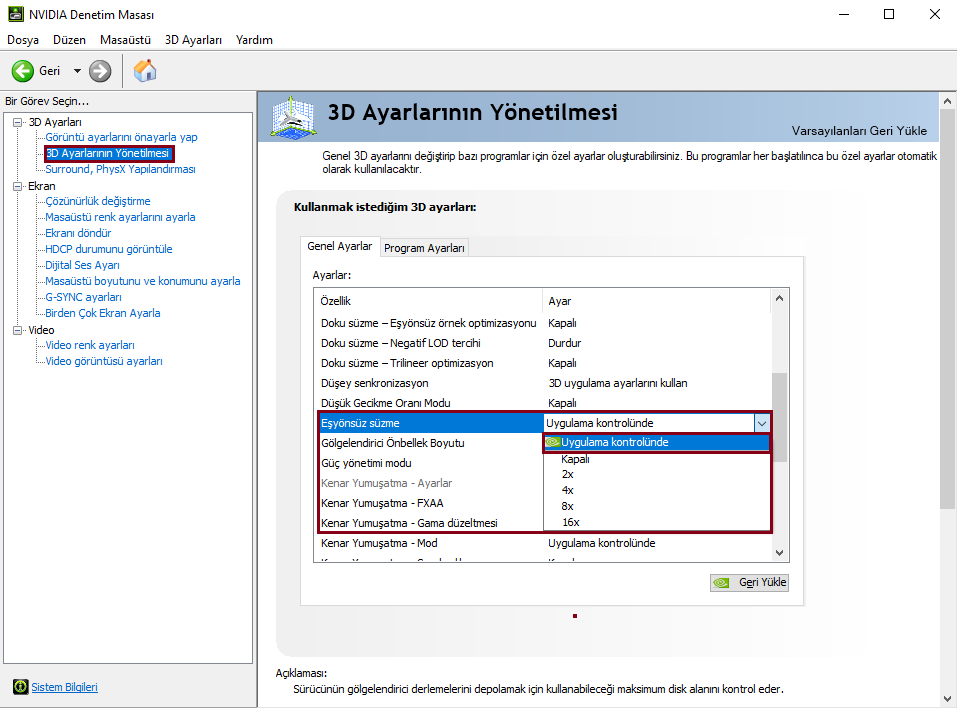
Task: Choose 16x anisotropic filtering option
Action: [657, 522]
